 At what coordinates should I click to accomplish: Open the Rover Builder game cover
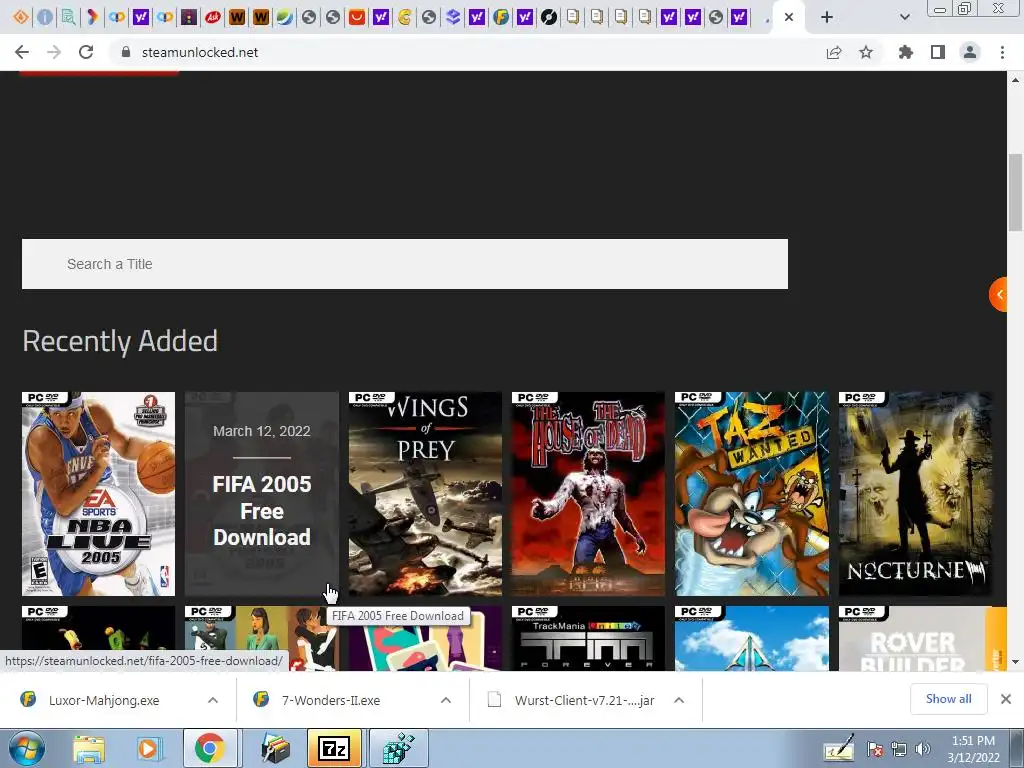pyautogui.click(x=915, y=638)
